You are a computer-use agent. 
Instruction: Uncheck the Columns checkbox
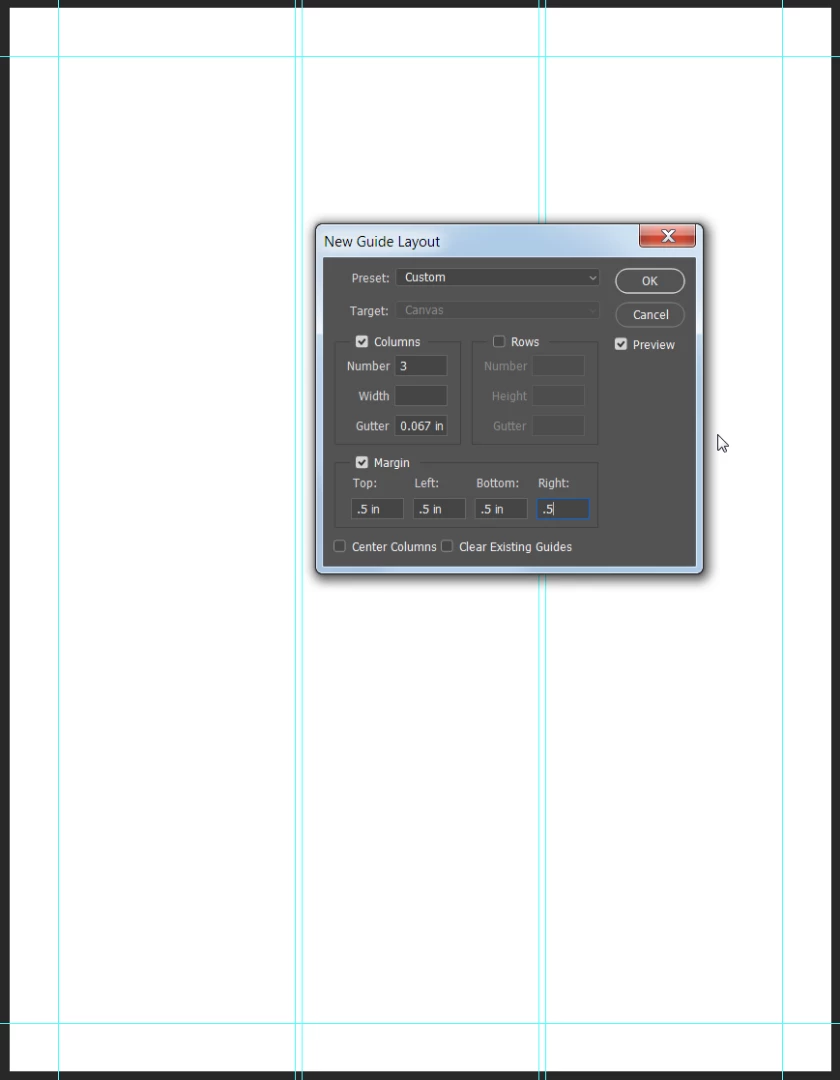361,342
